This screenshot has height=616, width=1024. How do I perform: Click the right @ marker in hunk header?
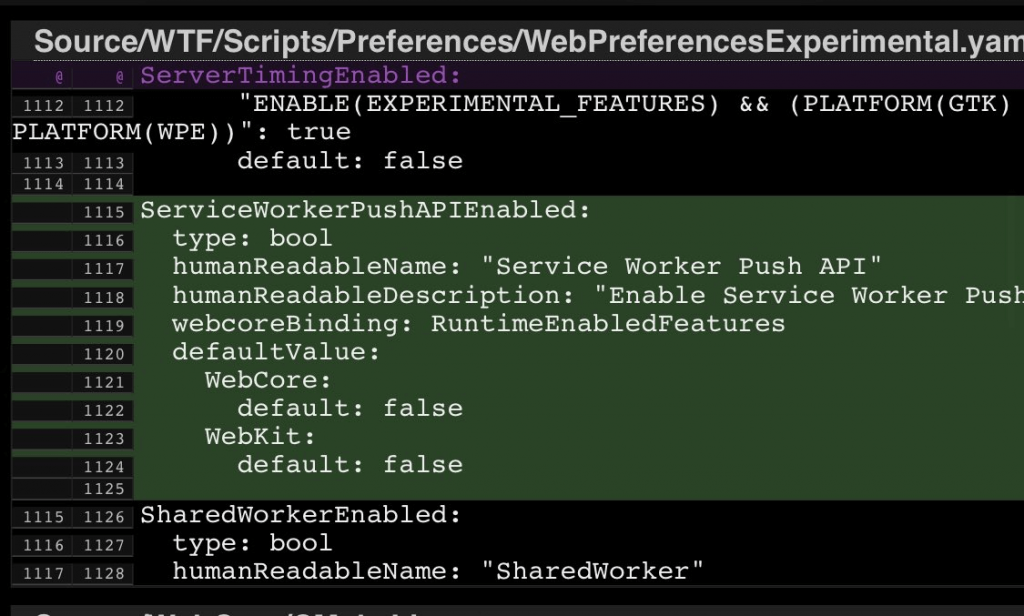[119, 77]
